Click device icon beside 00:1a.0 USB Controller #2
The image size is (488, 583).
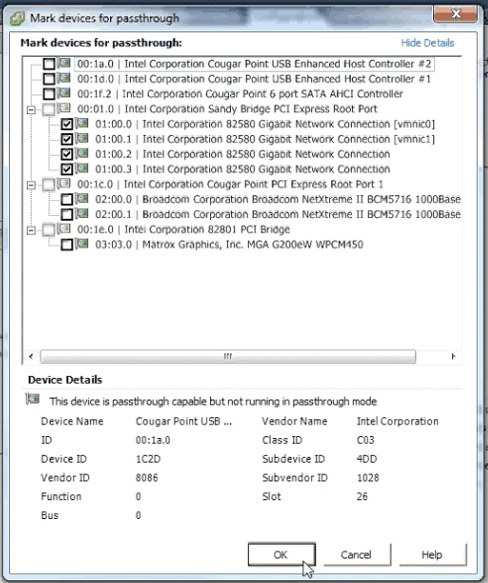point(64,63)
